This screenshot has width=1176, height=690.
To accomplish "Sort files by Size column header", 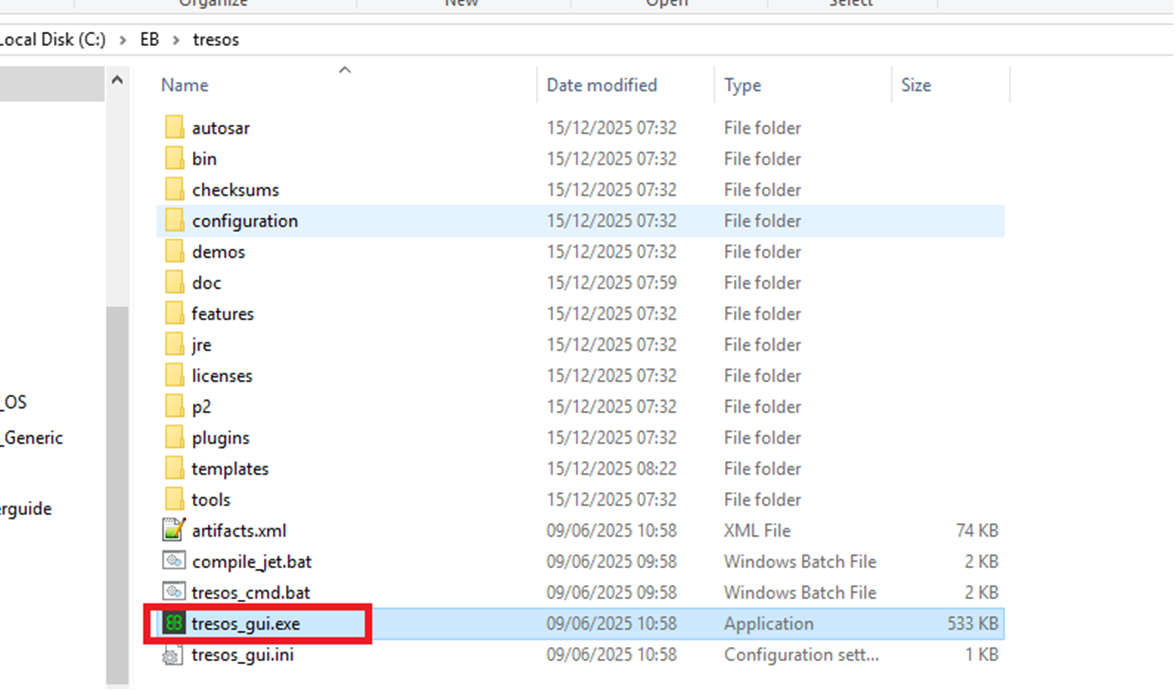I will pyautogui.click(x=915, y=85).
